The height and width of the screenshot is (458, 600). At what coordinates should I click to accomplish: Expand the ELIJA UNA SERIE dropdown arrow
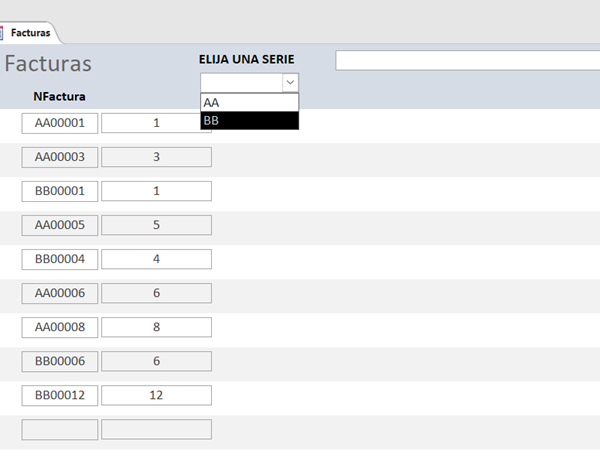pos(290,83)
